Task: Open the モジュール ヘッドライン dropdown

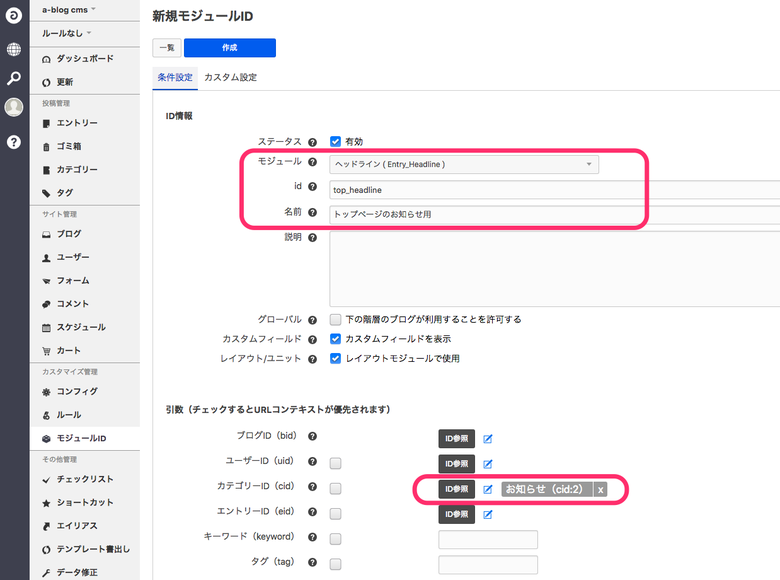Action: (464, 164)
